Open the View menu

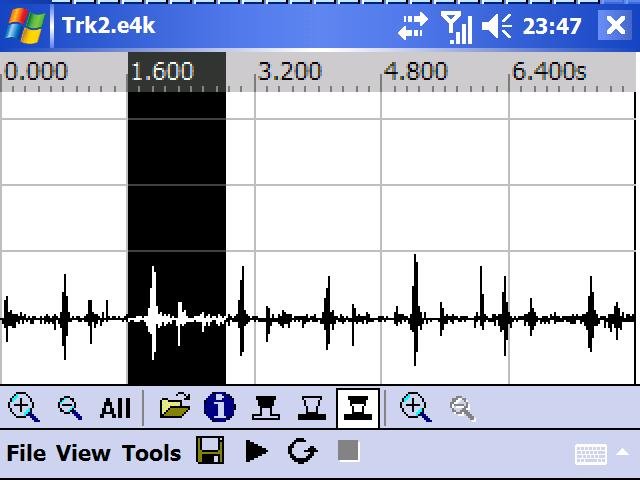(83, 453)
